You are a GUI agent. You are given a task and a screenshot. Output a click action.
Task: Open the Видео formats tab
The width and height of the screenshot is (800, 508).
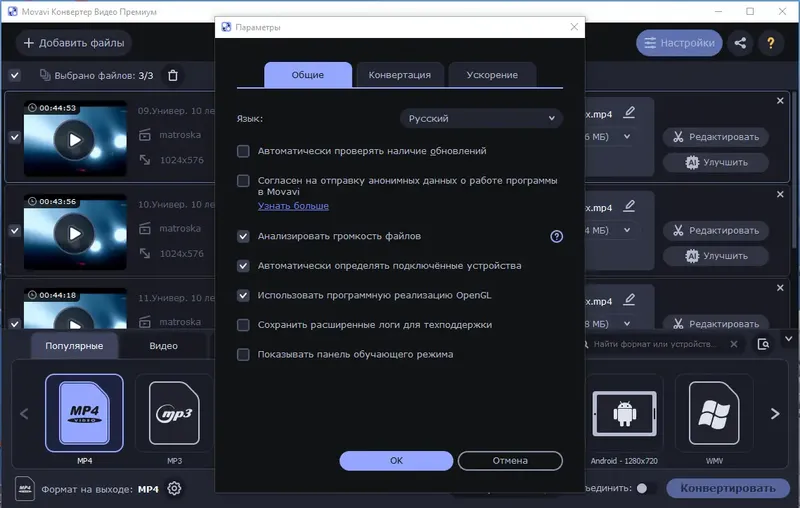pos(163,345)
